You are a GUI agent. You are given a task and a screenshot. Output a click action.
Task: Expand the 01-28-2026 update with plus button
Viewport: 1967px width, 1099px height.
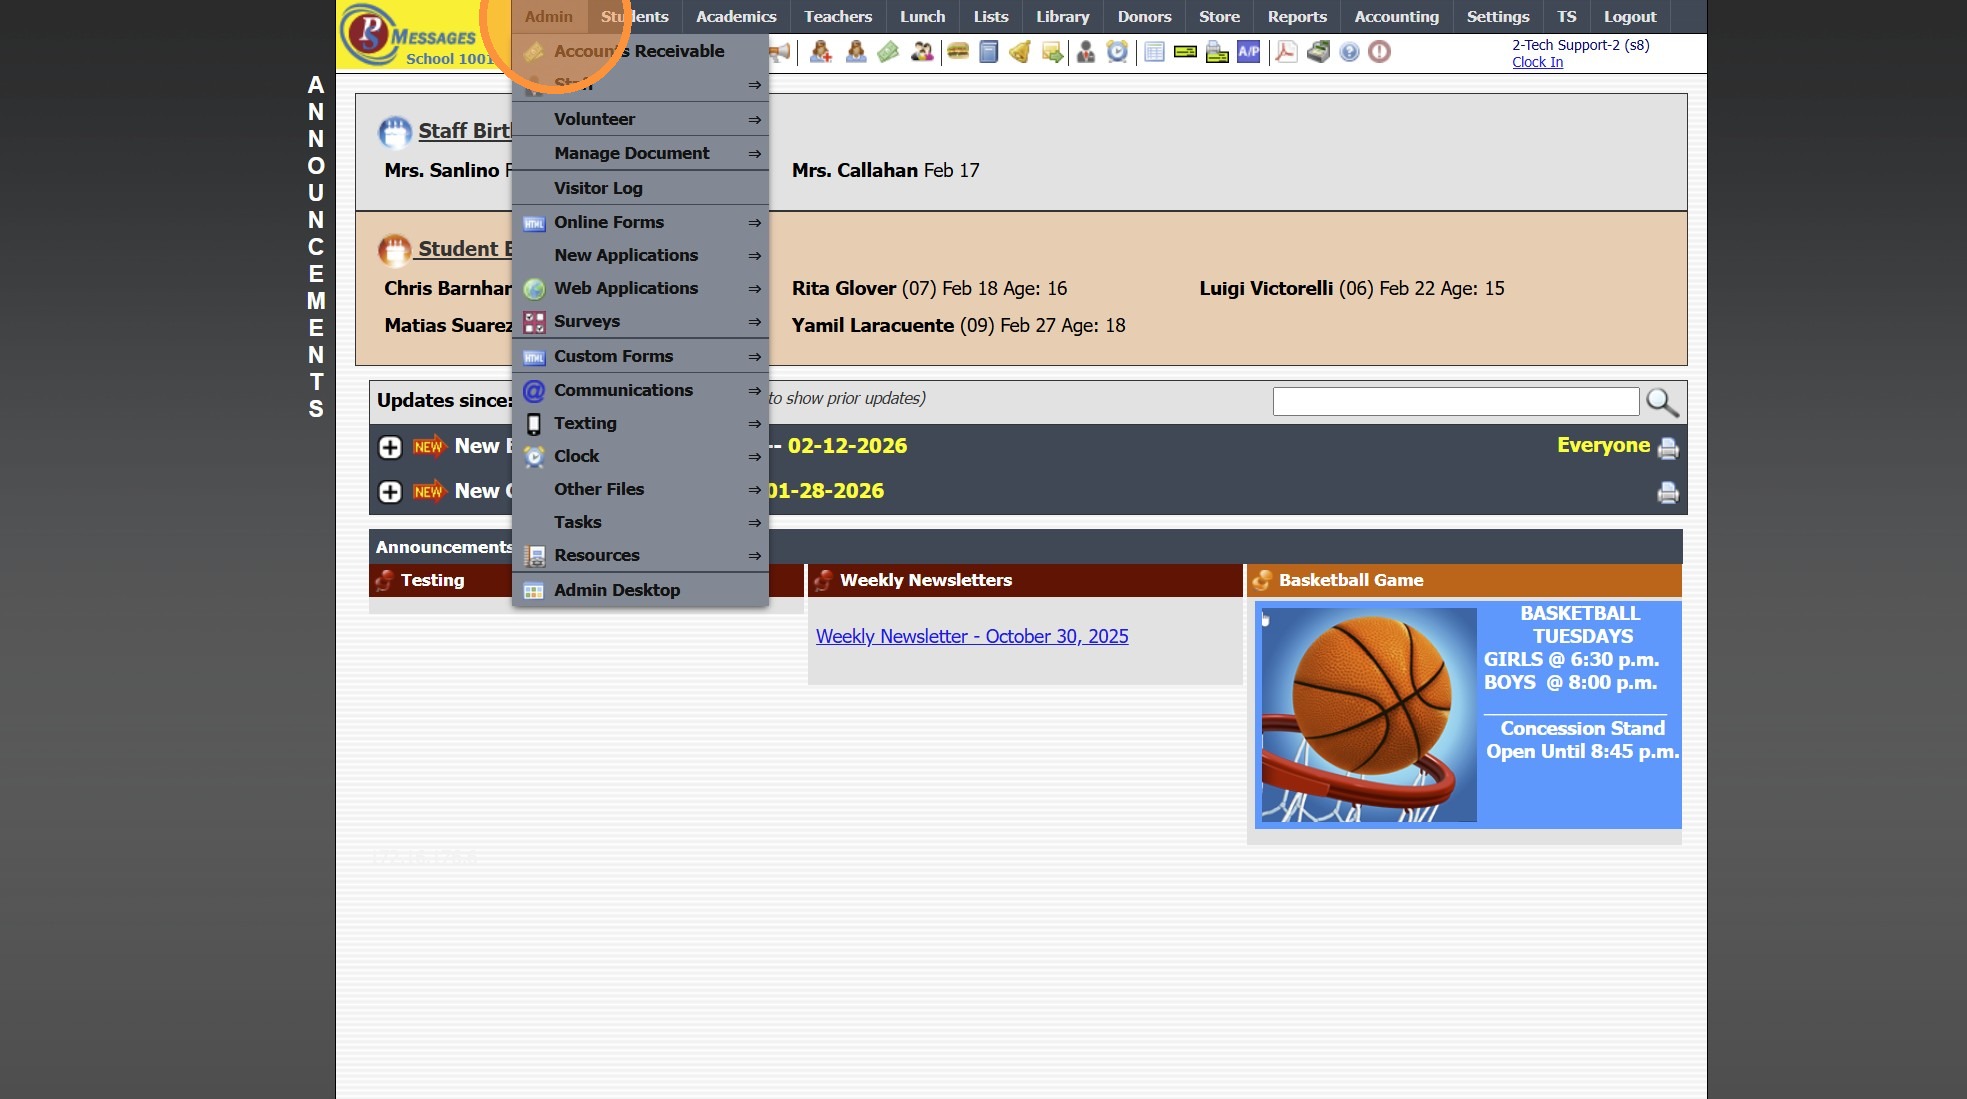390,492
